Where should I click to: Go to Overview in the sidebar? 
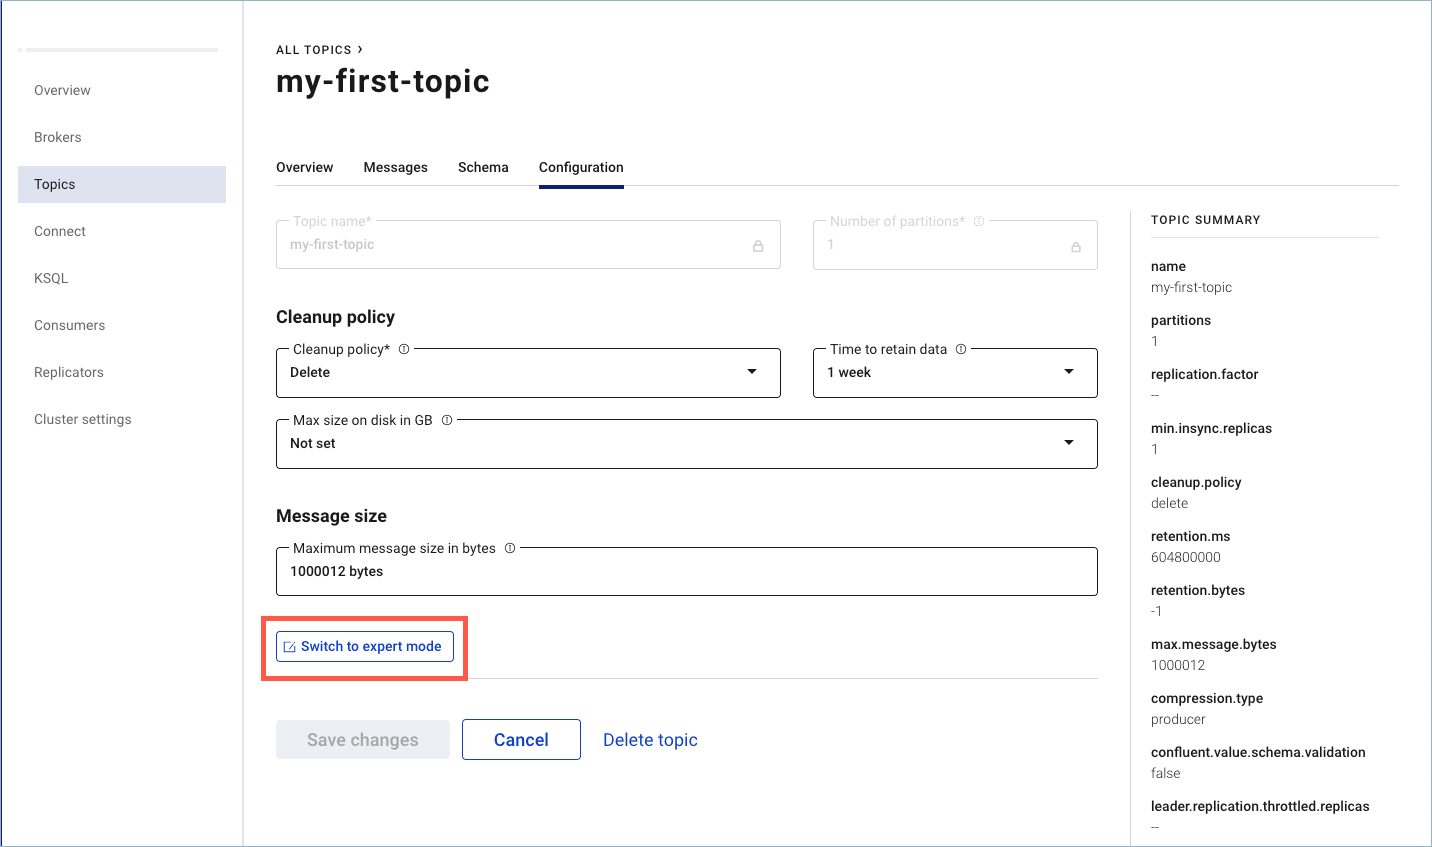(x=62, y=90)
